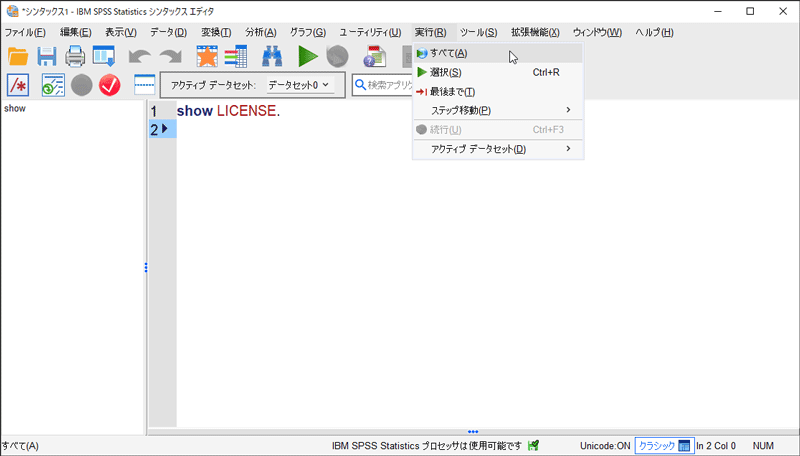Open the ウィンドウ(W) menu
Viewport: 800px width, 456px height.
tap(597, 33)
